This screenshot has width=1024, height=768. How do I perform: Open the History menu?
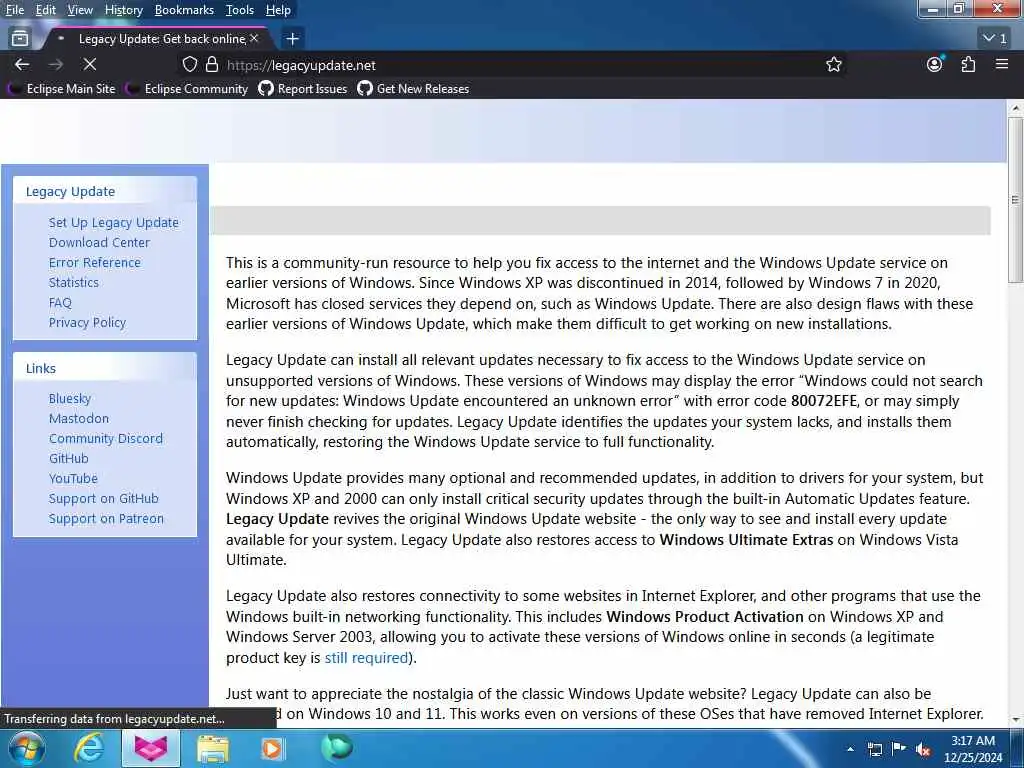click(123, 10)
